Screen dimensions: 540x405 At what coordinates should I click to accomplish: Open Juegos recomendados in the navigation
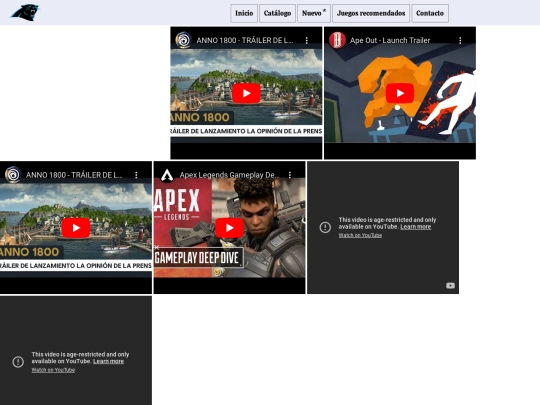coord(371,13)
